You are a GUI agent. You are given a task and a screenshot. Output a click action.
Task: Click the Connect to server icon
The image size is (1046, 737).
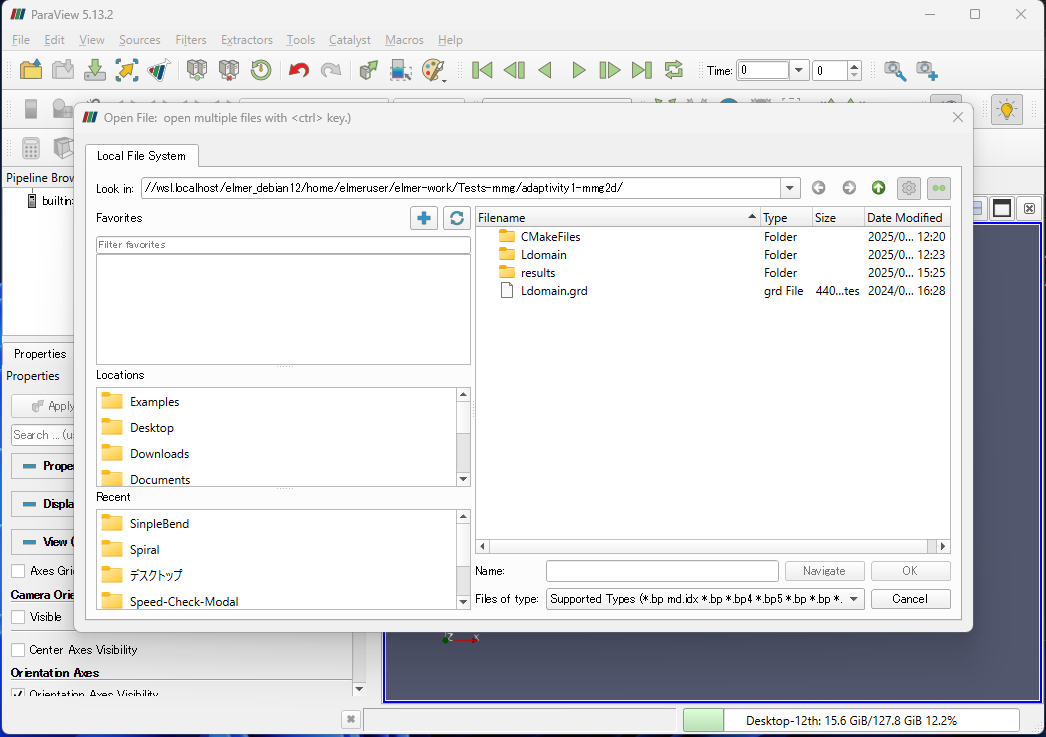pos(197,70)
